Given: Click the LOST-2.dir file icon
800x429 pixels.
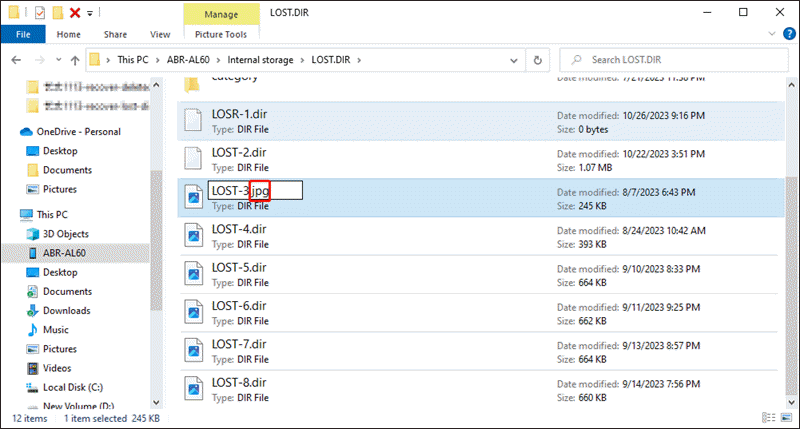Looking at the screenshot, I should pos(193,159).
